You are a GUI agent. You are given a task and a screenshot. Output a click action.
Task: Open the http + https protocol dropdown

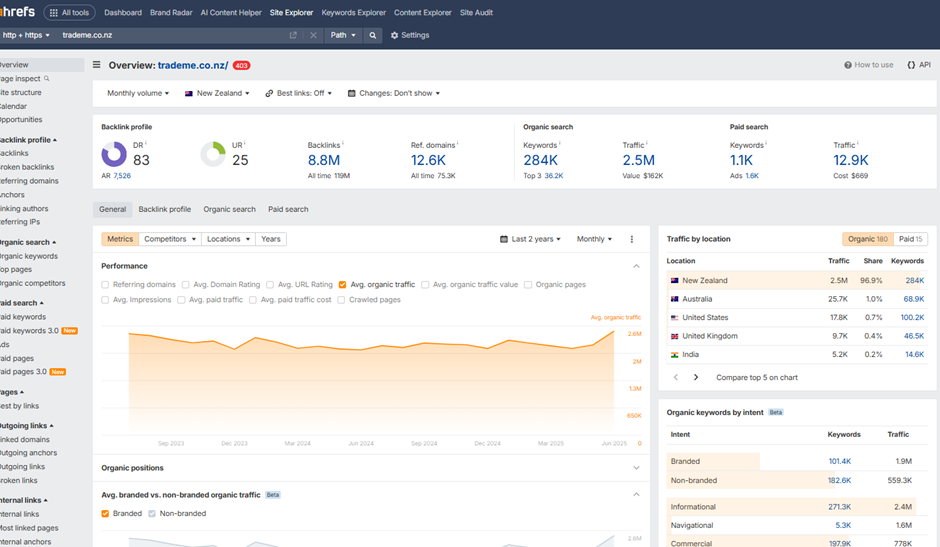[x=26, y=35]
